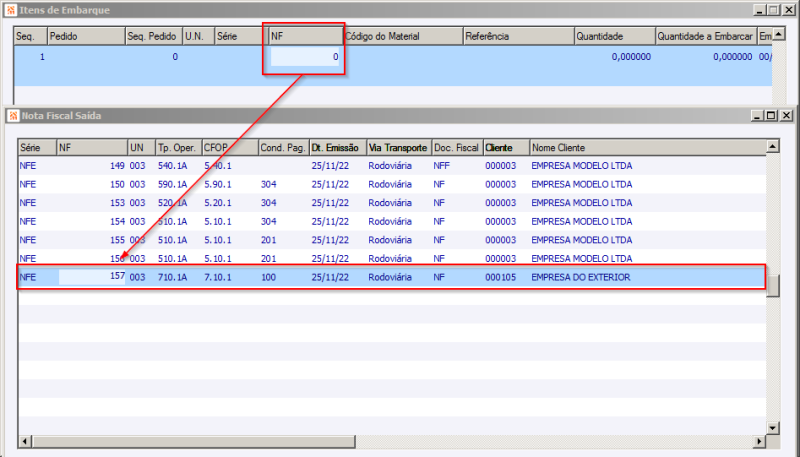
Task: Click the Cond. Pag. column header
Action: tap(284, 147)
